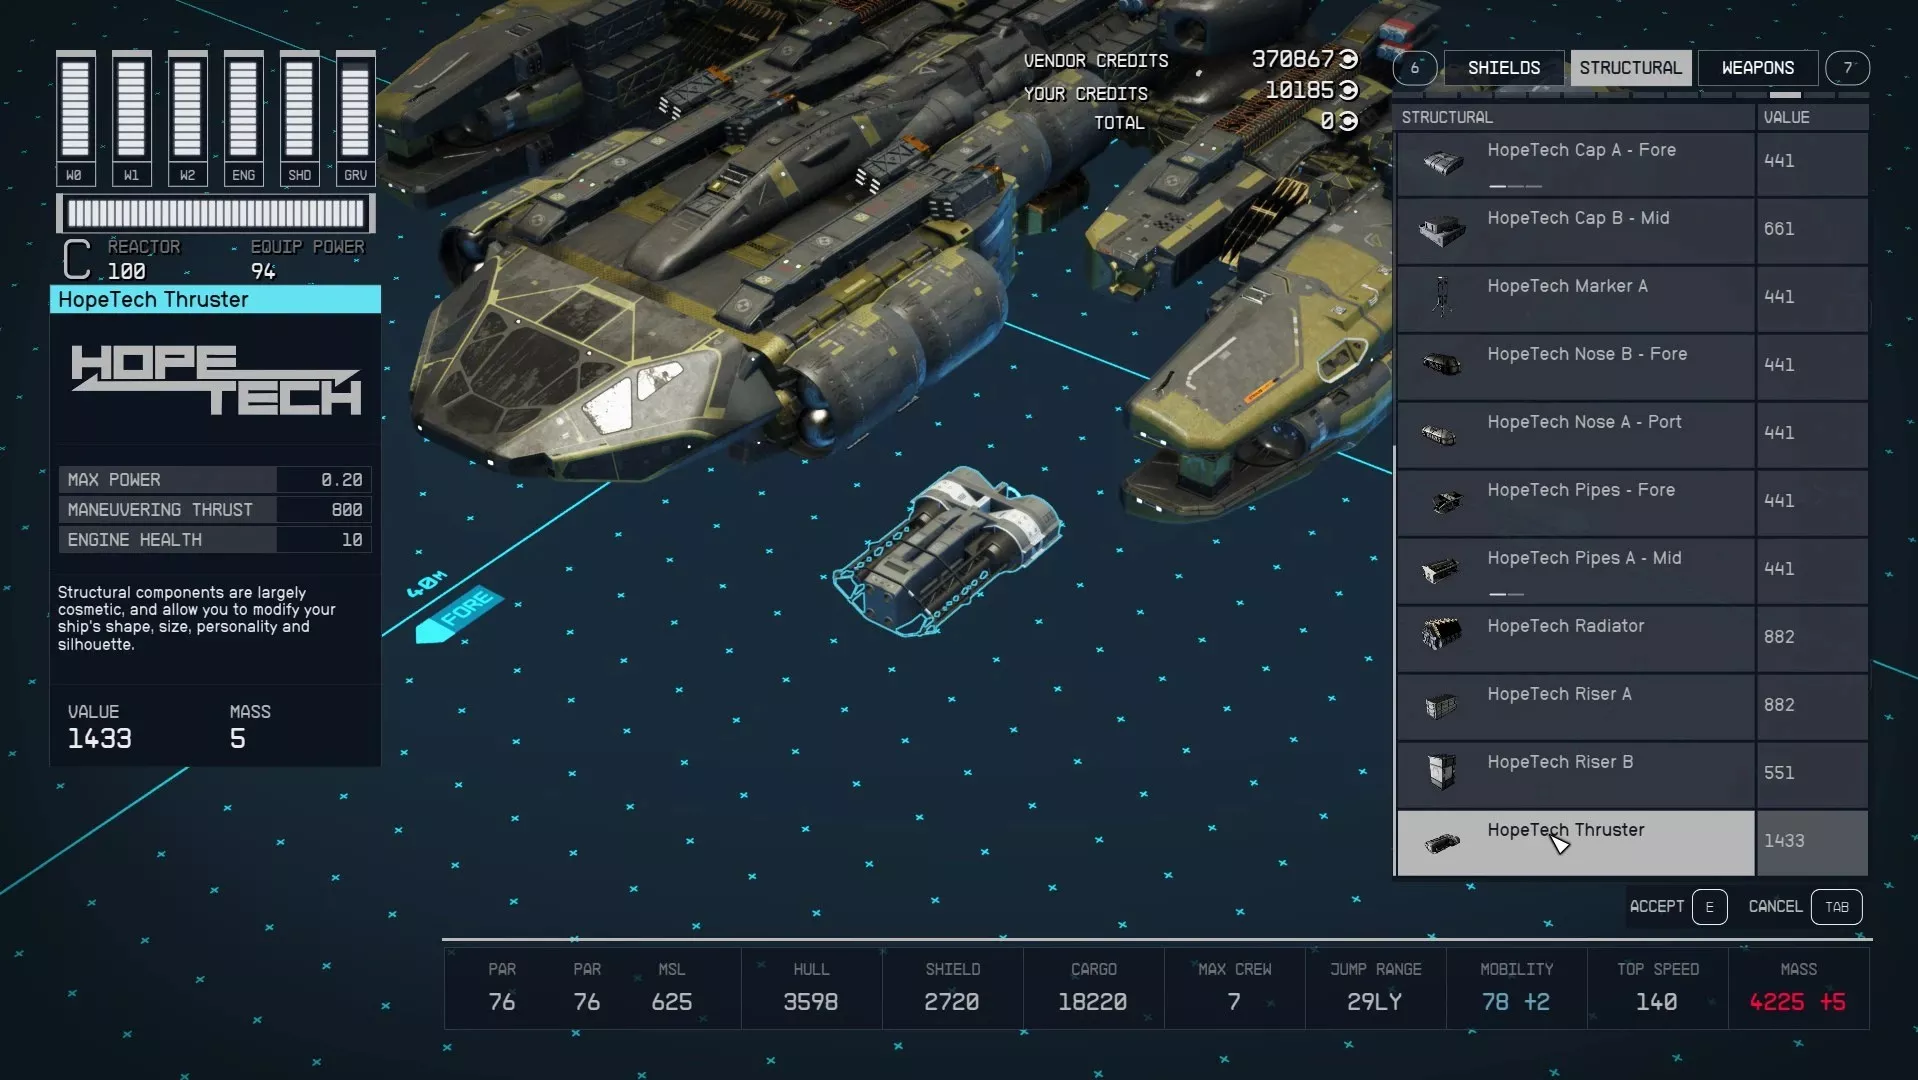The width and height of the screenshot is (1918, 1080).
Task: Click the HopeTech Cap B - Mid part icon
Action: [1442, 231]
